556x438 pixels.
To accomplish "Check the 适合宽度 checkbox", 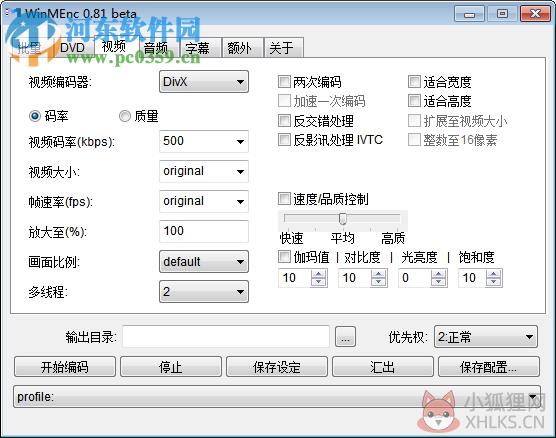I will click(414, 82).
